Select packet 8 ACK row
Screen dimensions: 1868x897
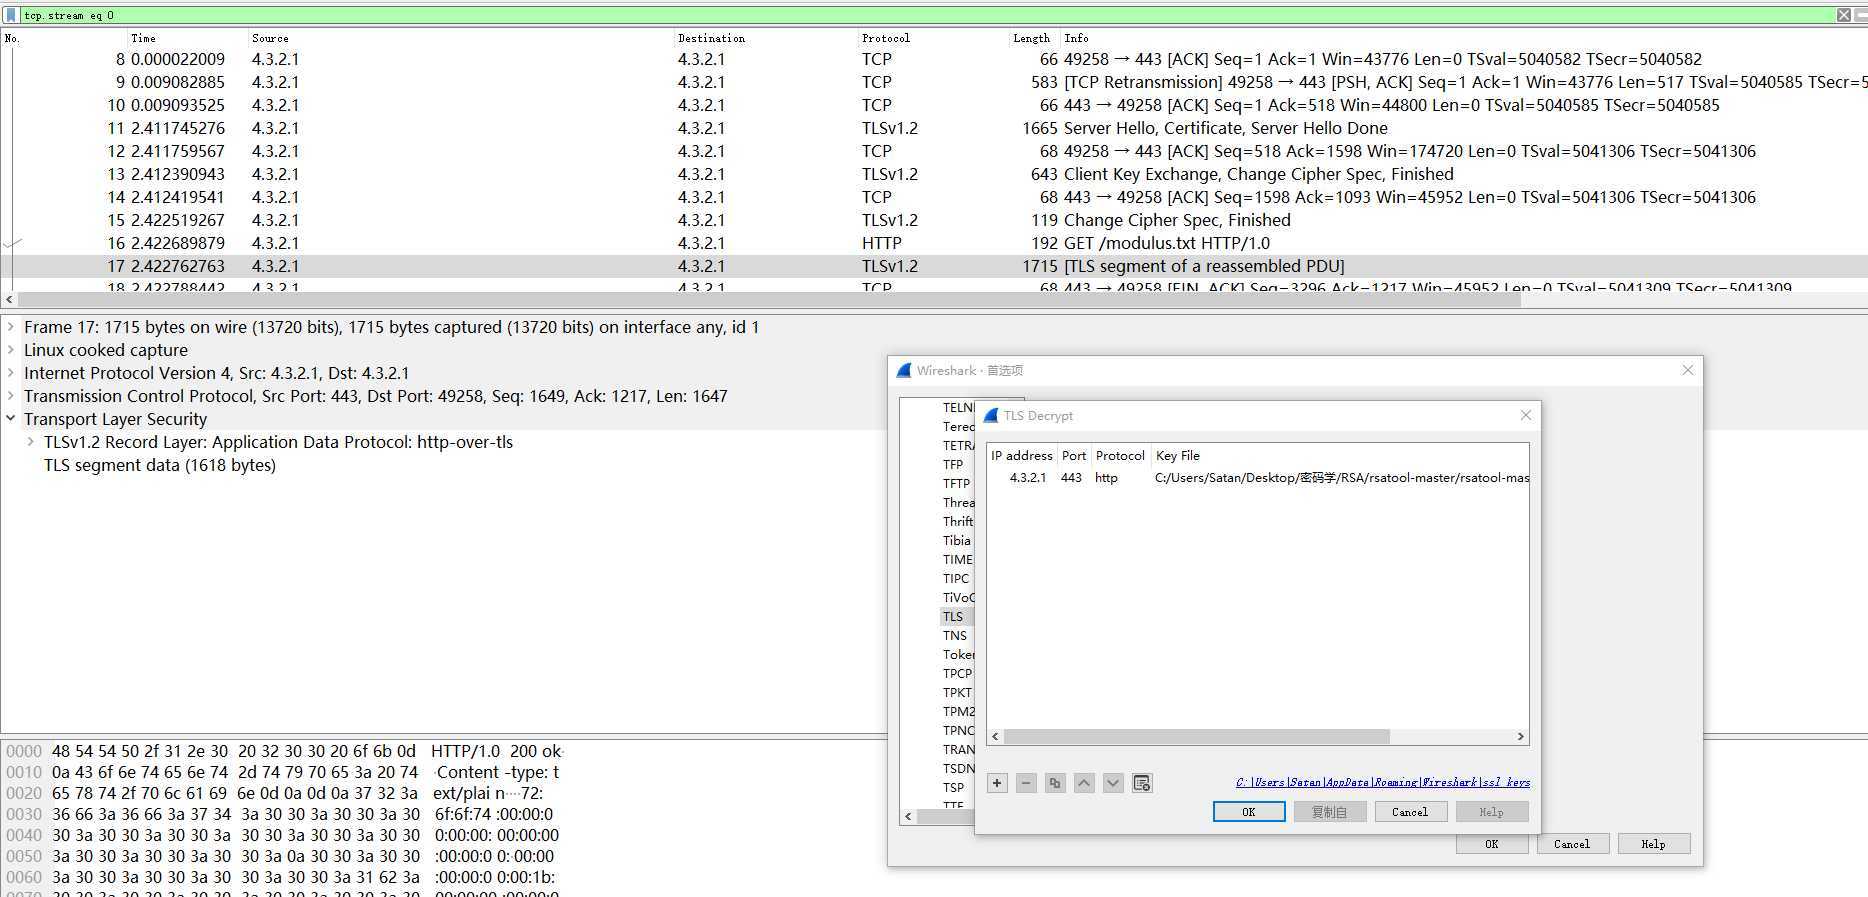coord(934,59)
